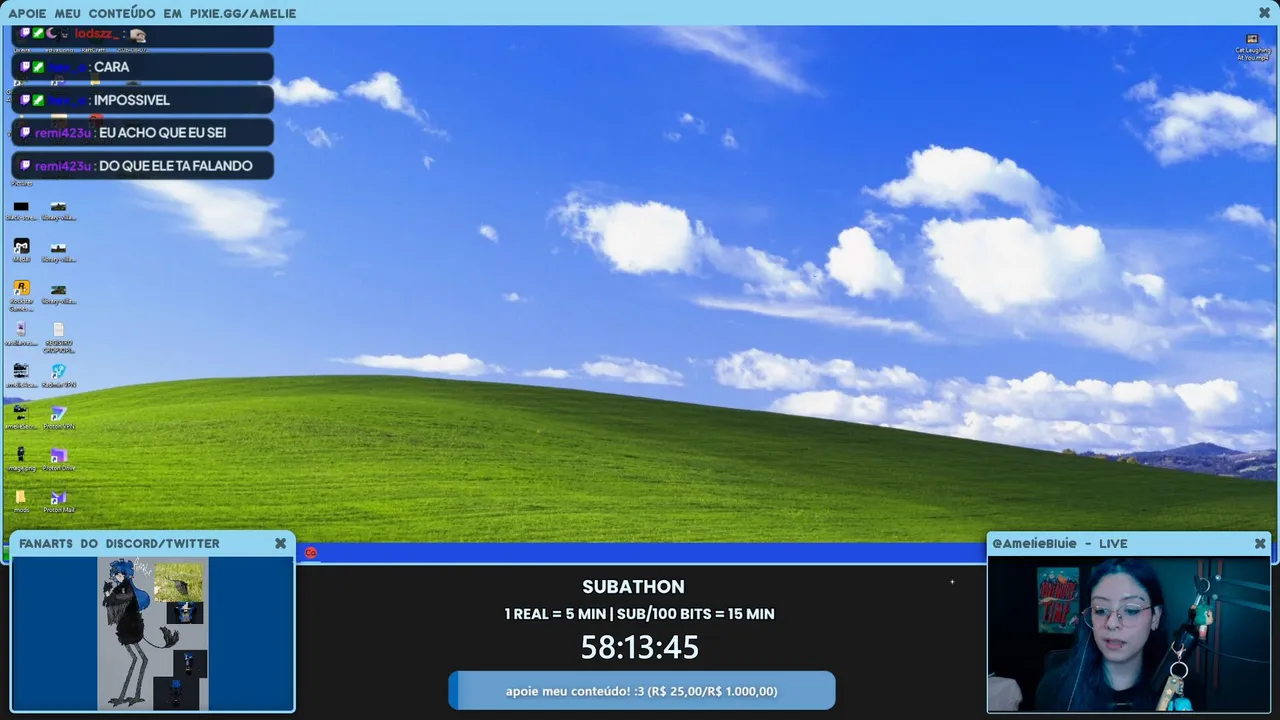1280x720 pixels.
Task: Click the PIXIE.GG/AMELIE title bar text
Action: [243, 13]
